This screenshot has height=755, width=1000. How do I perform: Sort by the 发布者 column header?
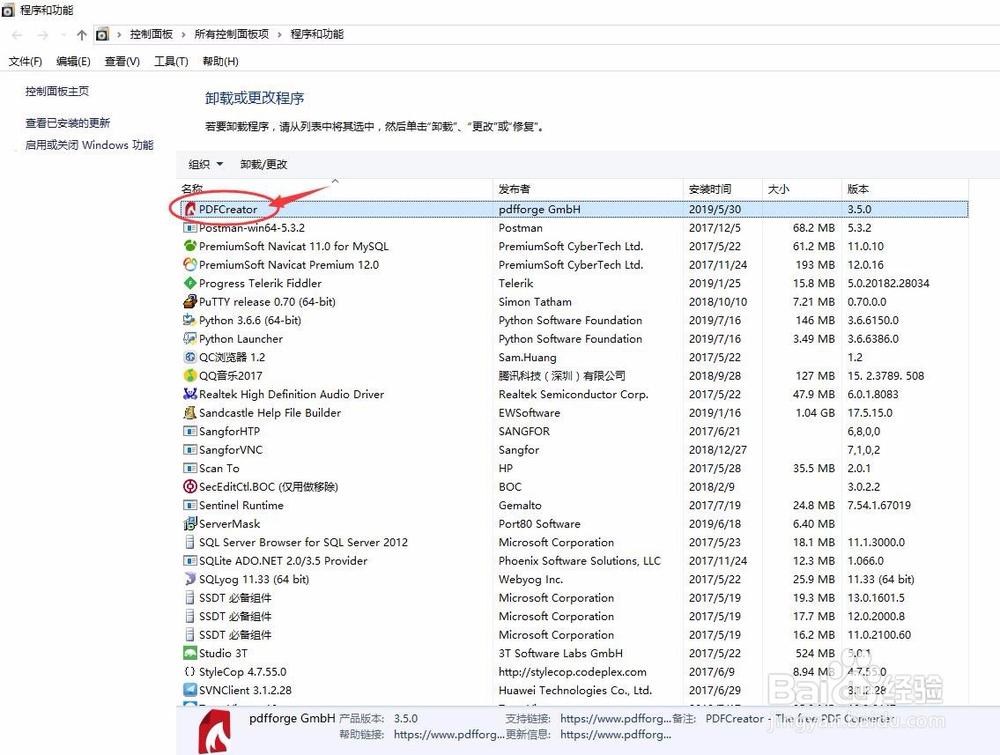588,189
